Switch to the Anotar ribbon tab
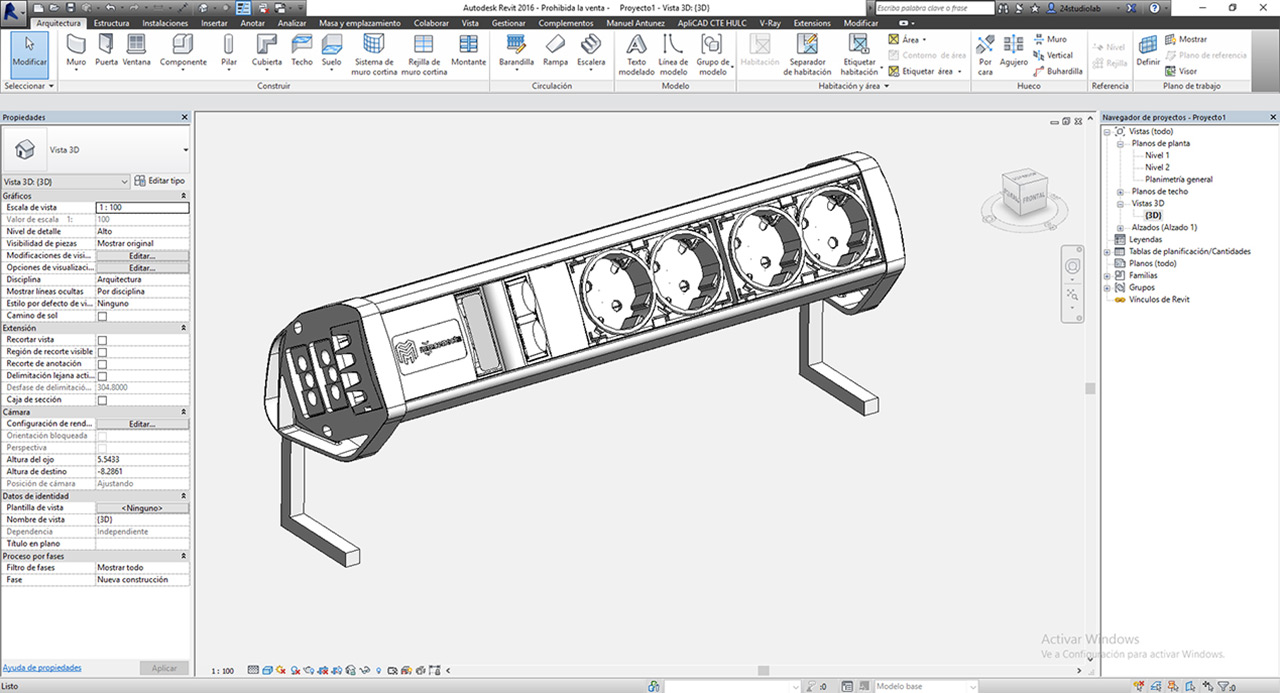Image resolution: width=1280 pixels, height=693 pixels. coord(253,22)
